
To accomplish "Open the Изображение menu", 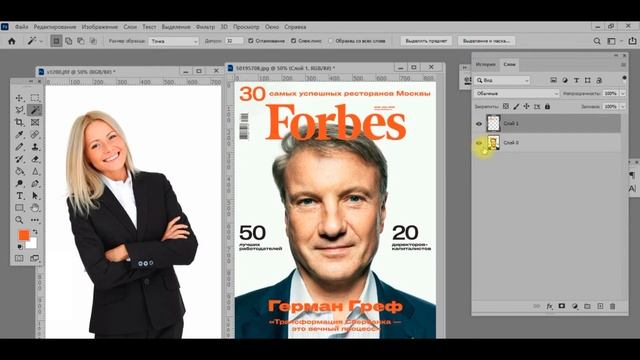I will [x=100, y=27].
